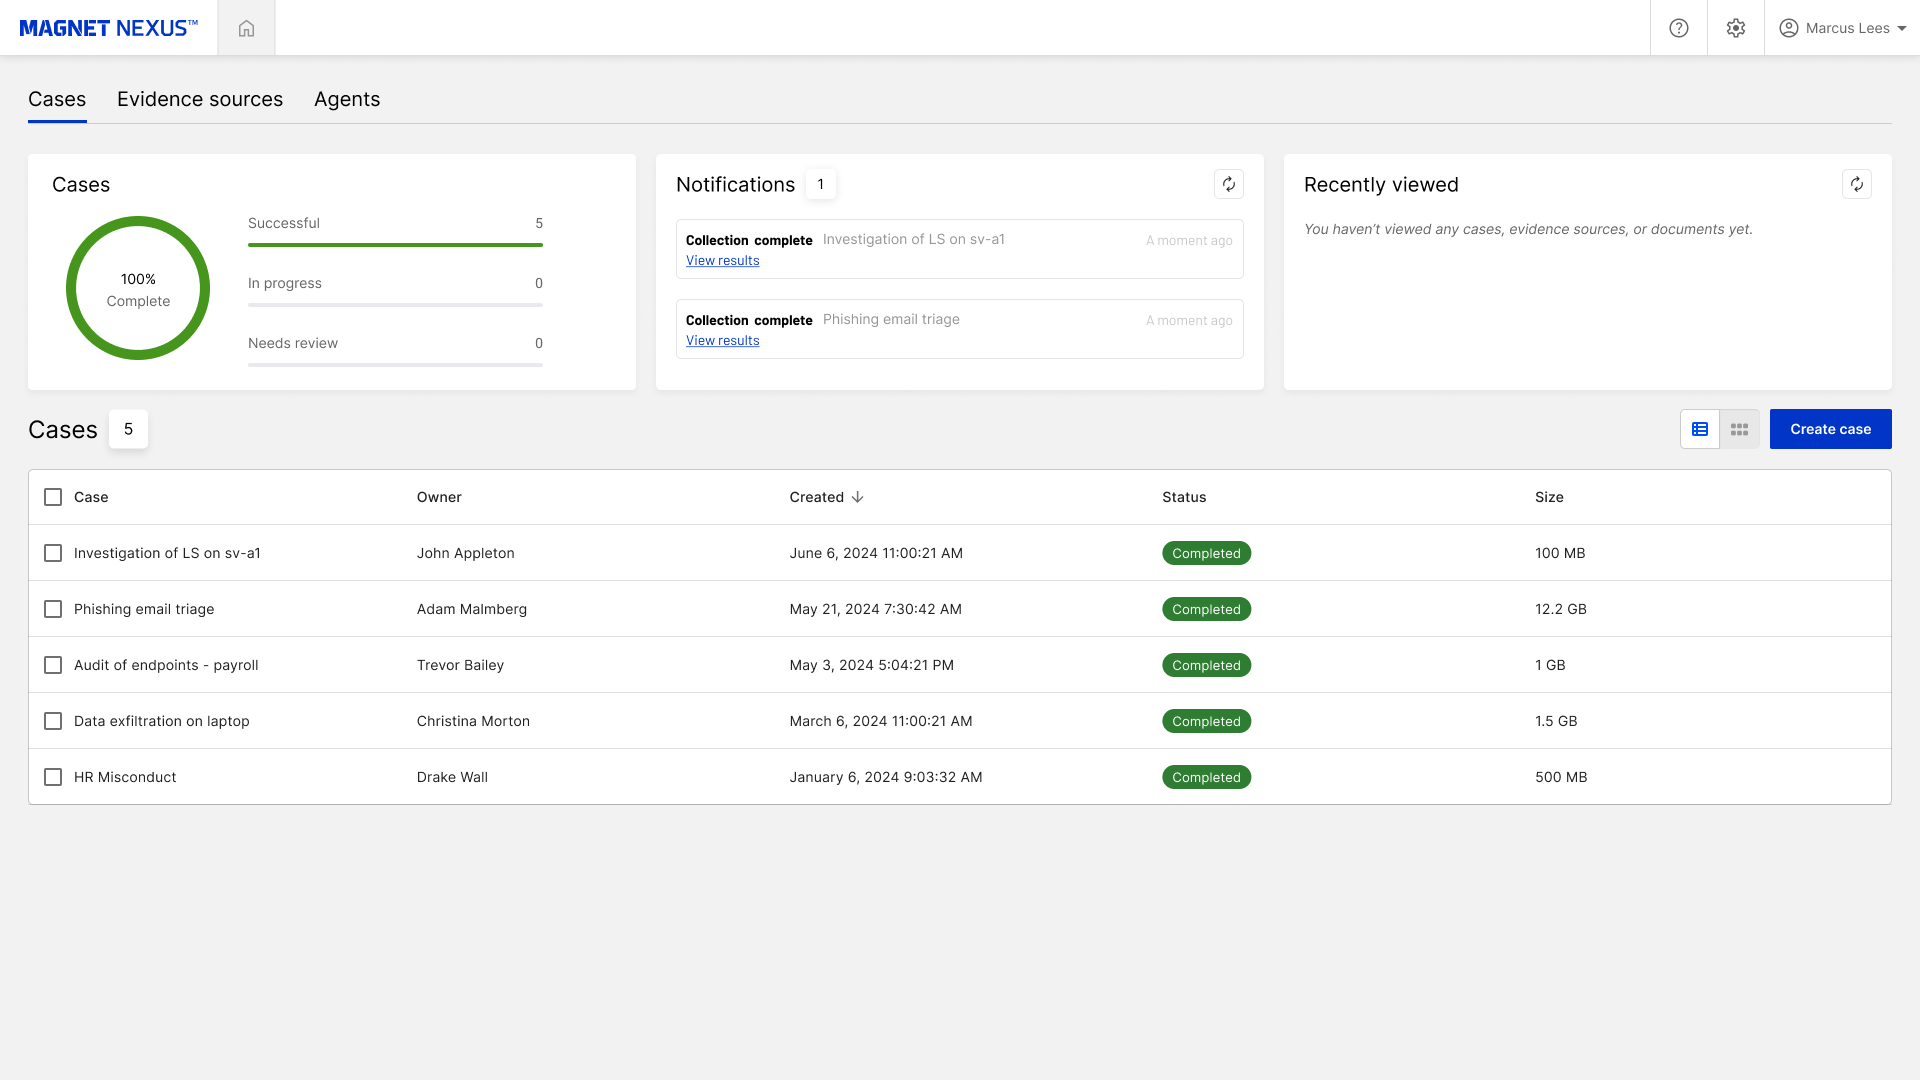
Task: Switch to the Evidence sources tab
Action: click(x=199, y=99)
